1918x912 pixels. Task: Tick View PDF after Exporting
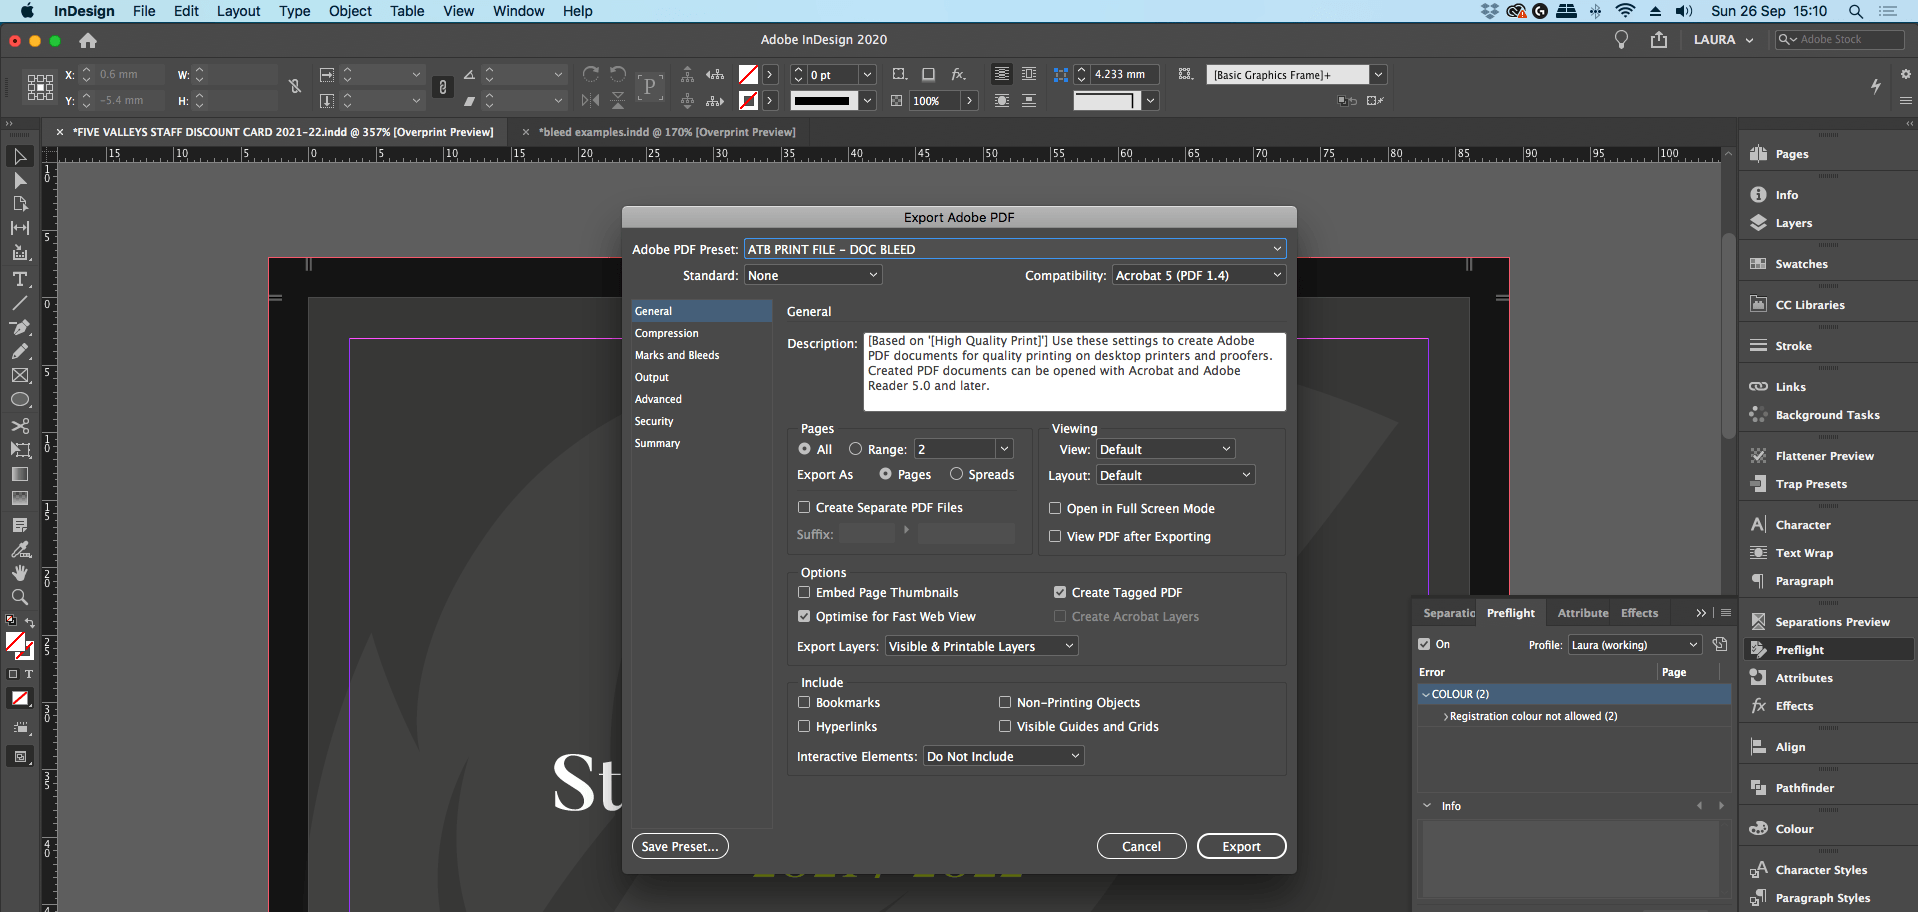pos(1055,536)
